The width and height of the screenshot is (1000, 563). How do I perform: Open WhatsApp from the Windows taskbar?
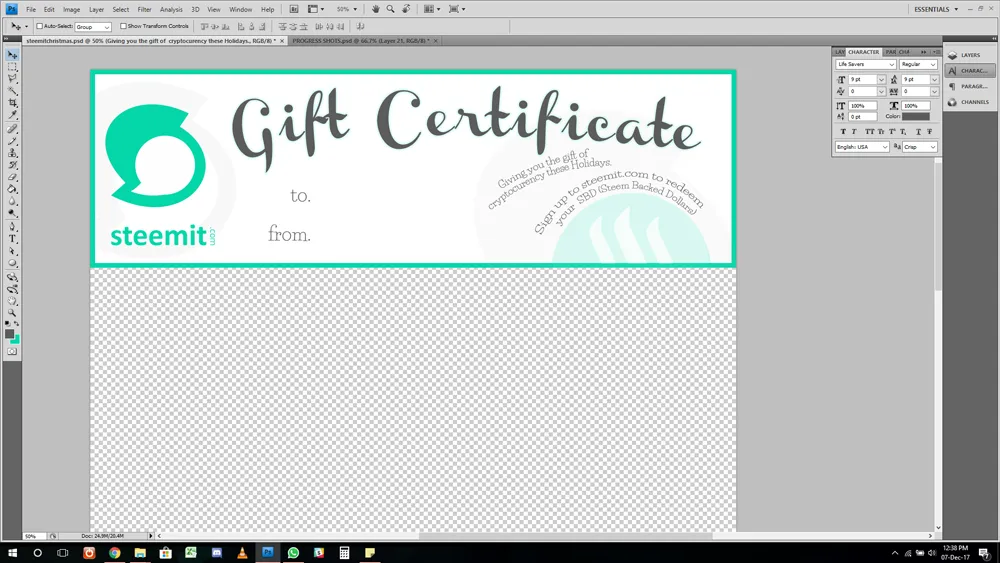coord(293,553)
